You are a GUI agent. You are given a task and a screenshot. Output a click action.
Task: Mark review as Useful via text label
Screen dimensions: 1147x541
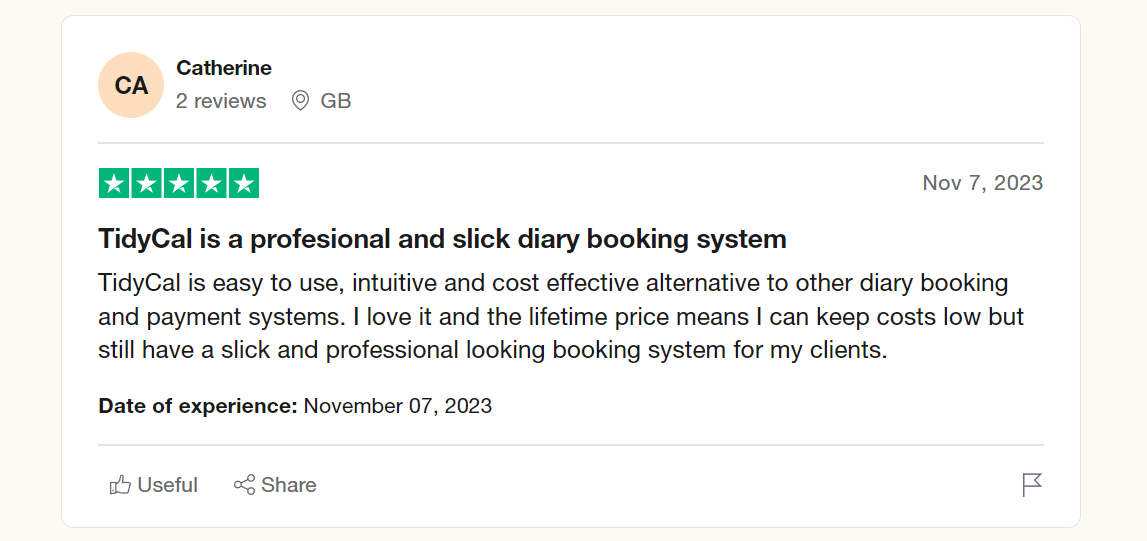tap(168, 485)
